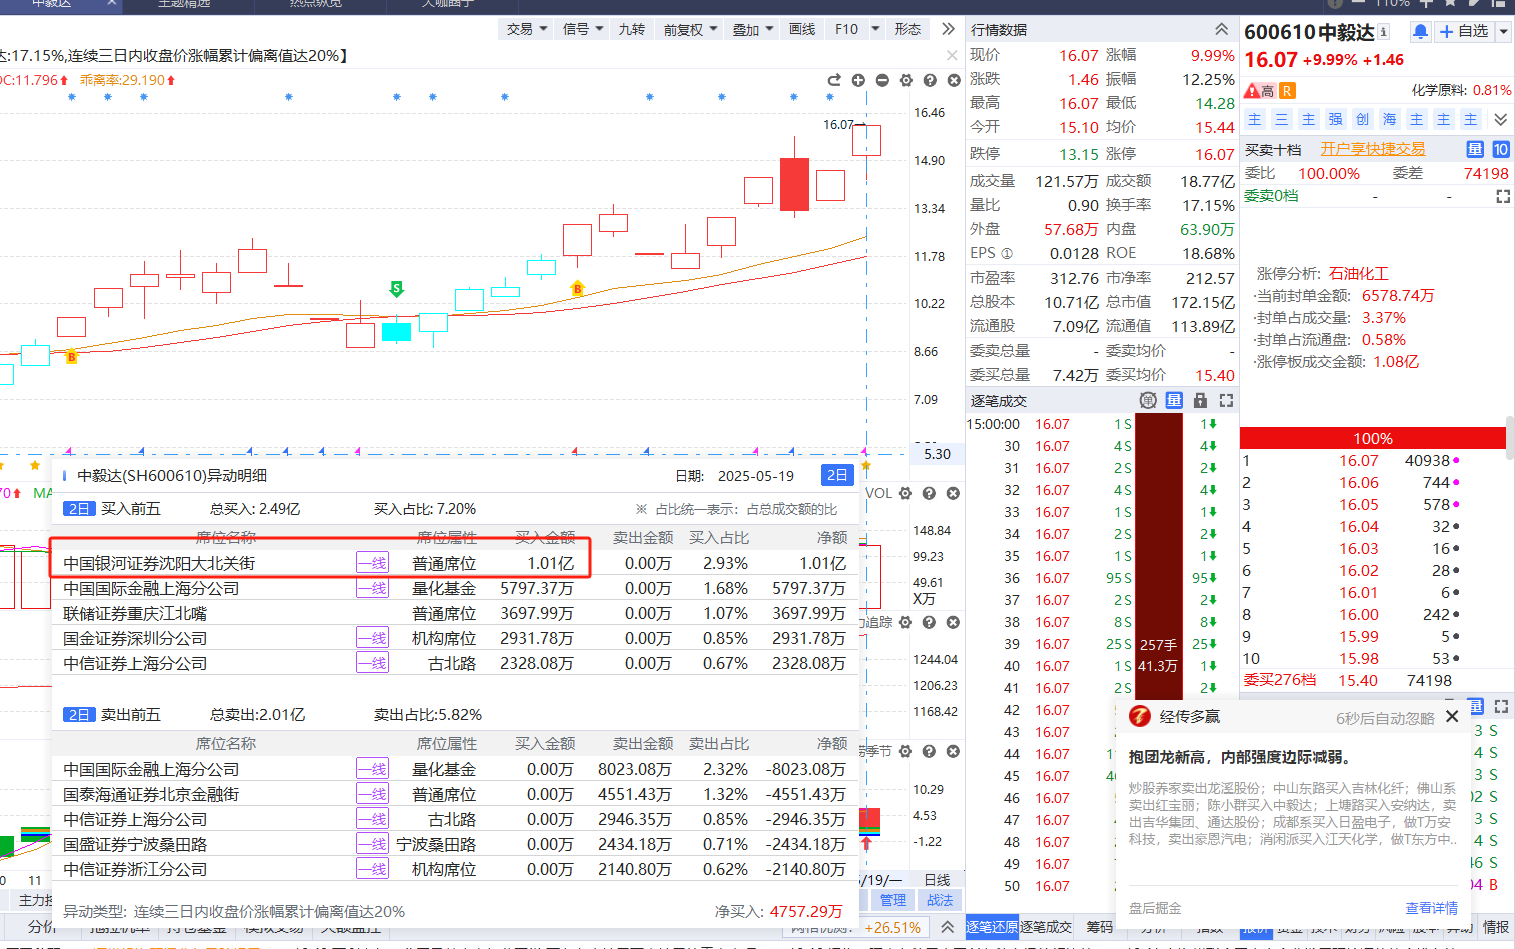
Task: Toggle 量 display in the 逐笔成交 header
Action: tap(1174, 400)
